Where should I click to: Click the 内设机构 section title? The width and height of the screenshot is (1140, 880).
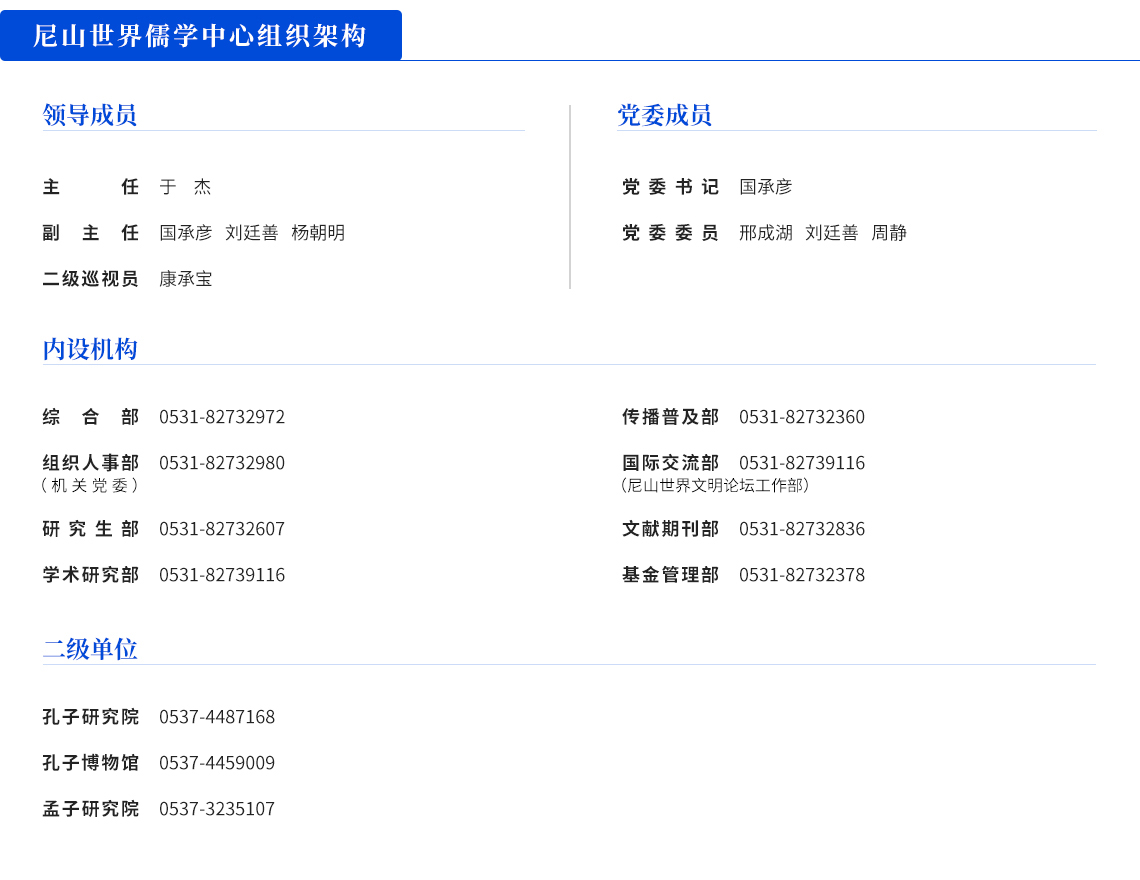pyautogui.click(x=88, y=349)
